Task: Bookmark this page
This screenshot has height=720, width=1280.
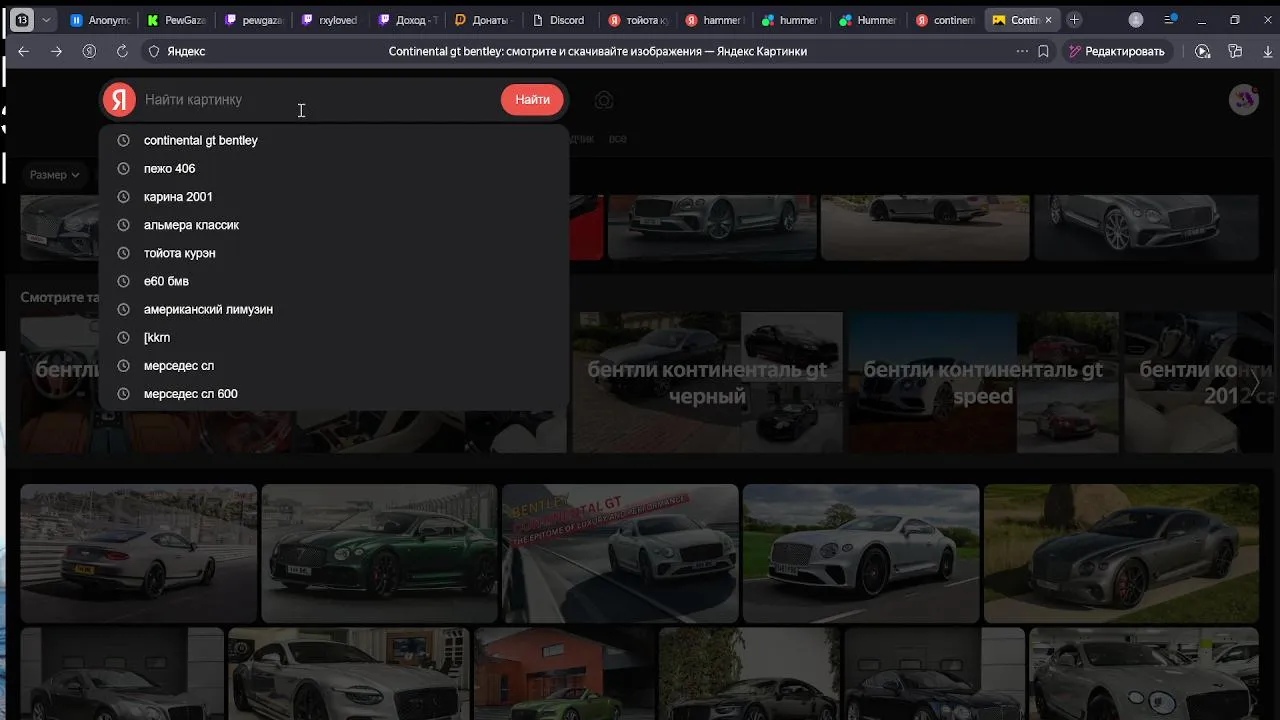Action: point(1044,51)
